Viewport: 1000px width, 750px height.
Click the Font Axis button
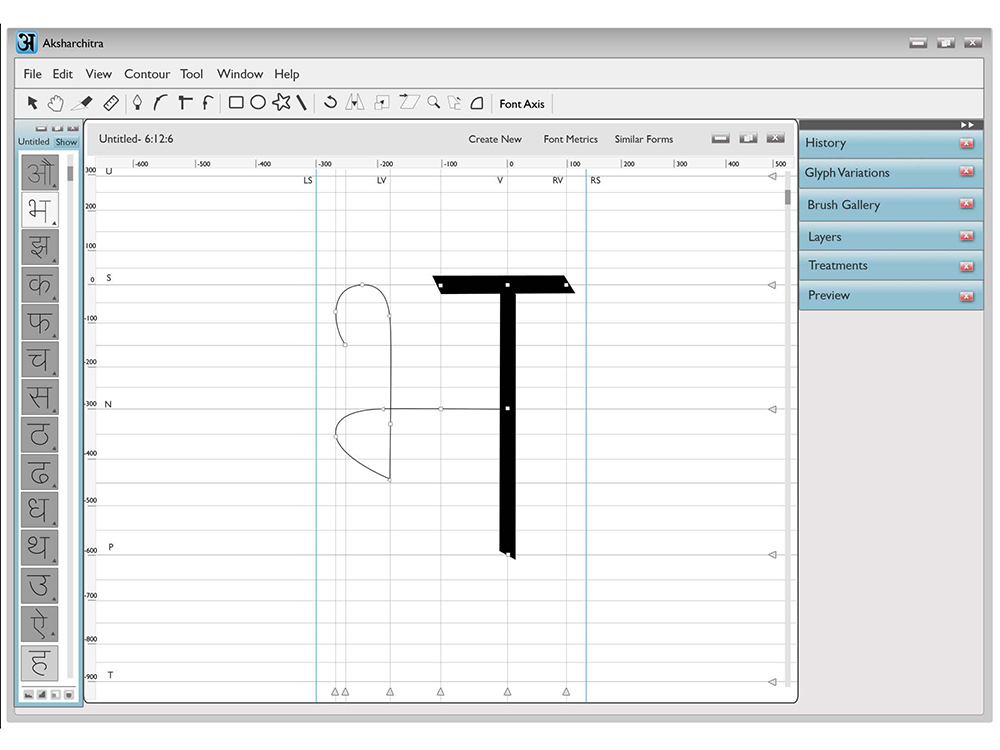522,104
